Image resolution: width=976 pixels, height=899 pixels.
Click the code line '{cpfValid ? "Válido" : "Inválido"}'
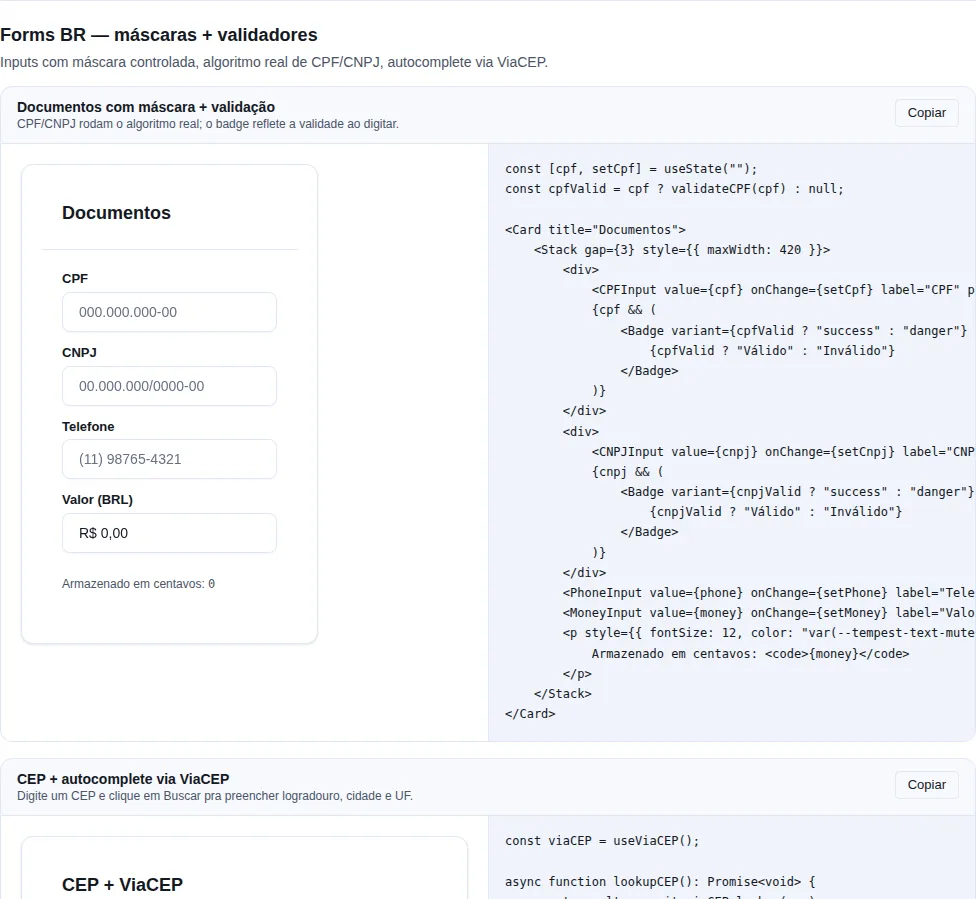[772, 351]
